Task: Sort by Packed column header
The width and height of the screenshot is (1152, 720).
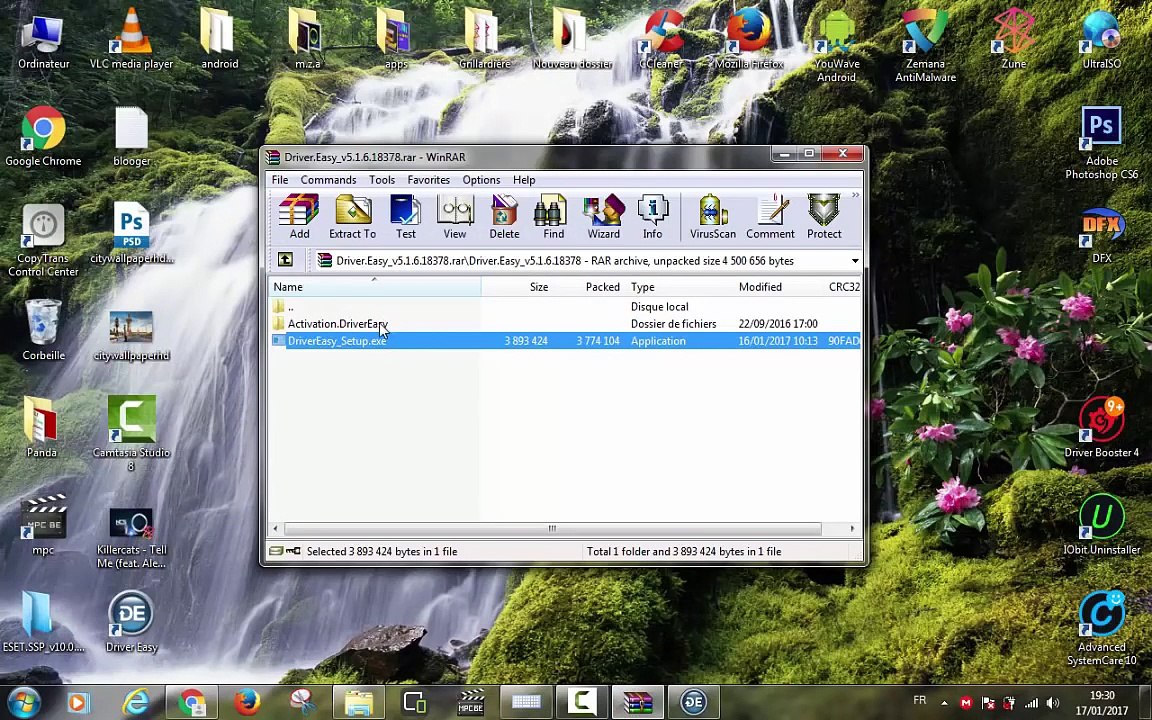Action: click(x=589, y=287)
